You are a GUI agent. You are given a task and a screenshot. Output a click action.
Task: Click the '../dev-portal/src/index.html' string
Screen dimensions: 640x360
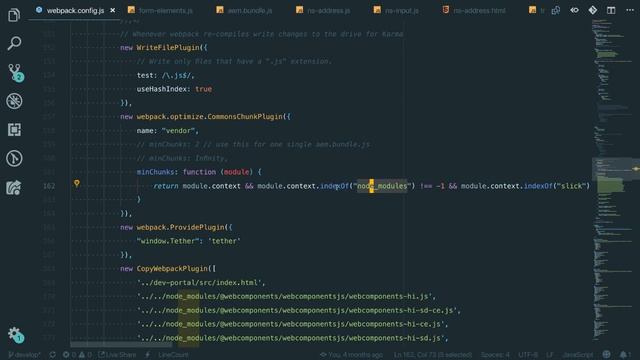coord(199,282)
